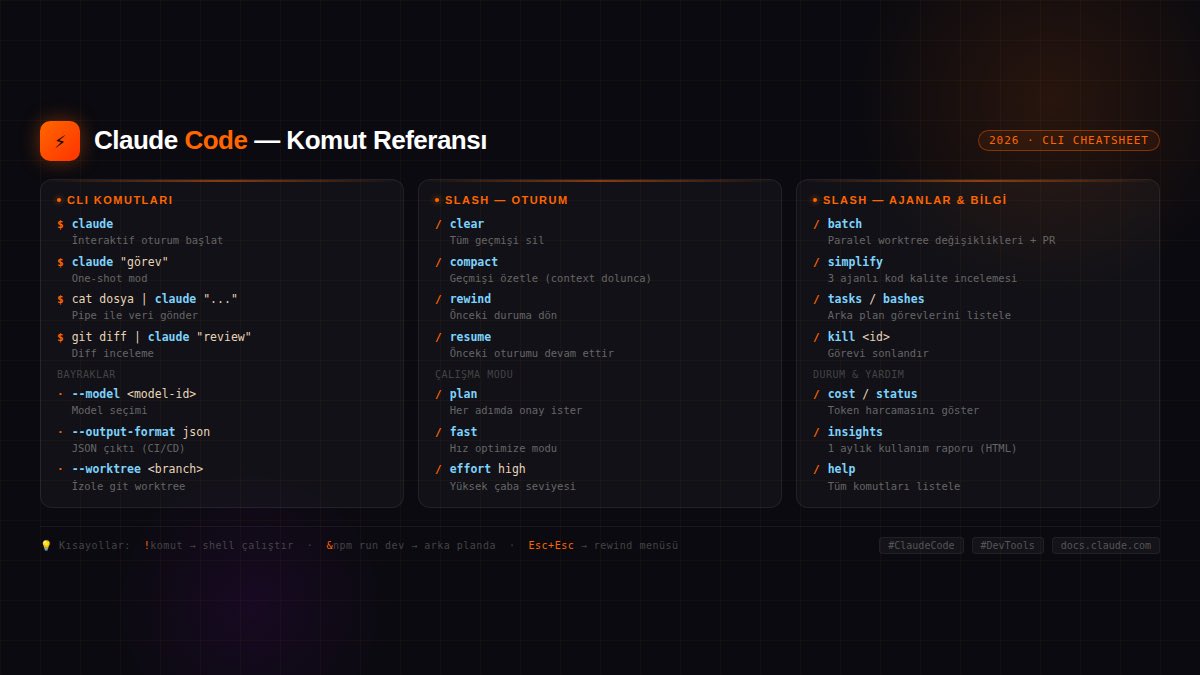Click the "/ simplify" command
Image resolution: width=1200 pixels, height=675 pixels.
848,262
